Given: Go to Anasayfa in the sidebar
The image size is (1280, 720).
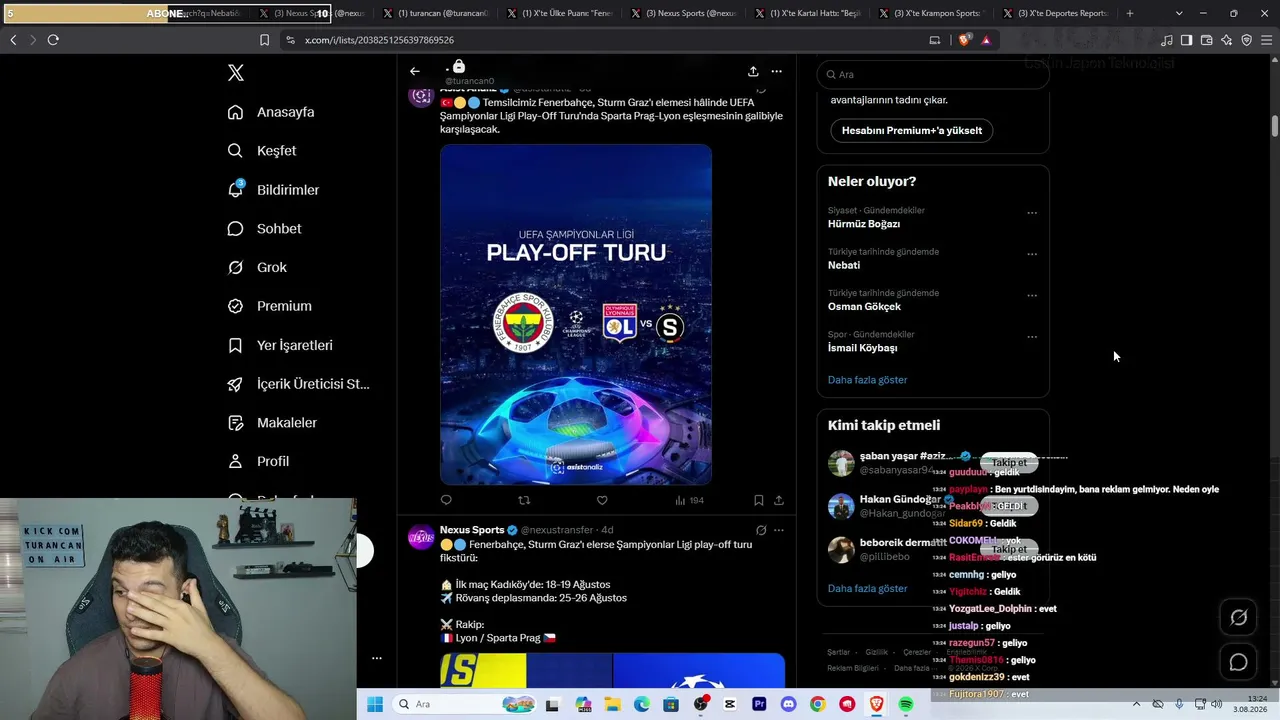Looking at the screenshot, I should point(271,112).
